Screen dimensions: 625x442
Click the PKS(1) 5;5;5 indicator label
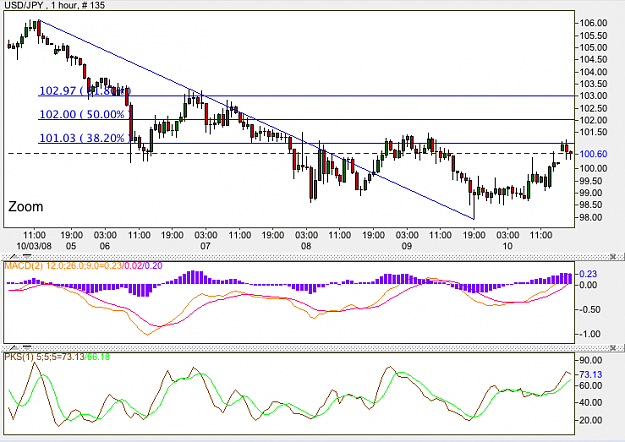click(57, 356)
